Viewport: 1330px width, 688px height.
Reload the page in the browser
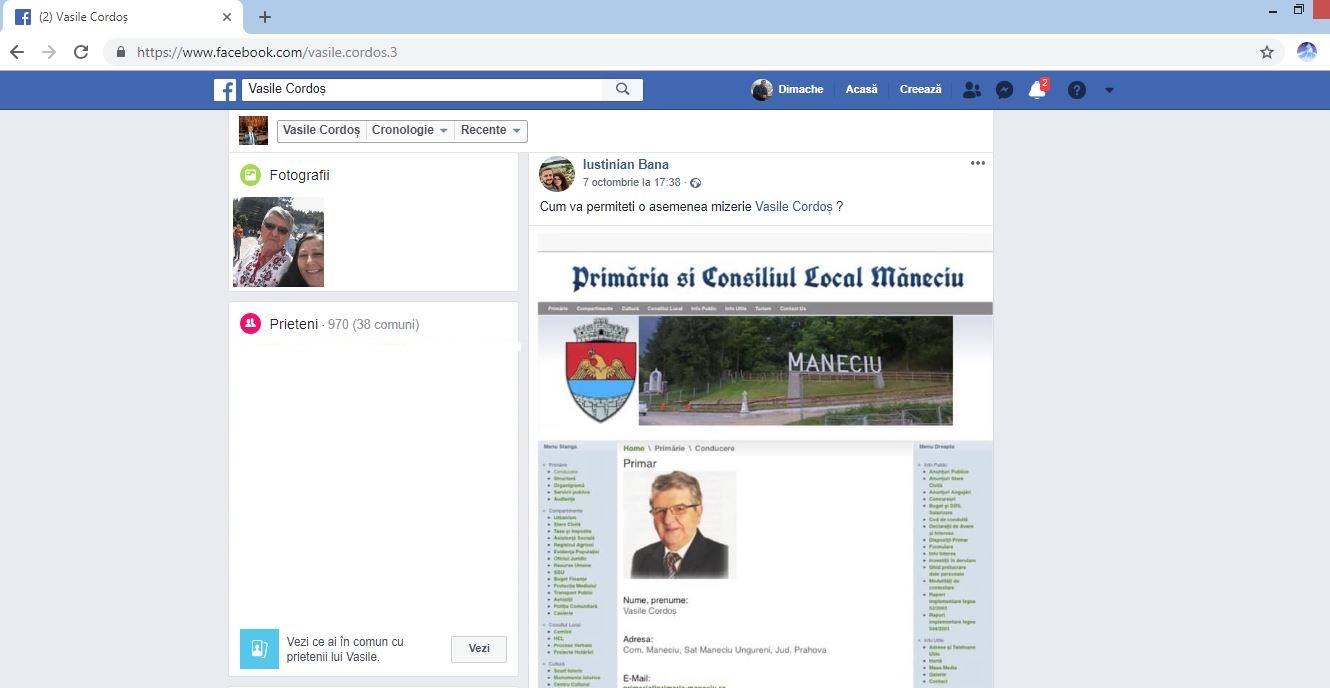click(x=81, y=52)
